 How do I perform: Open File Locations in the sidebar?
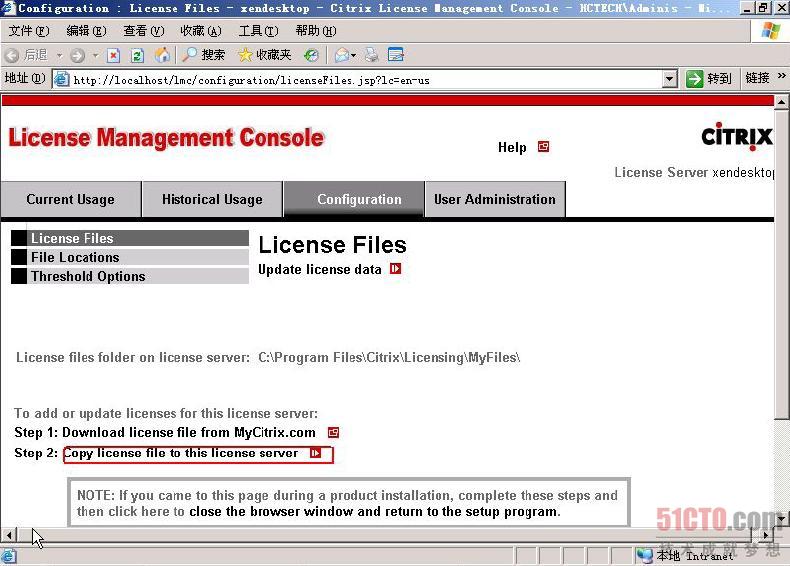(x=130, y=257)
